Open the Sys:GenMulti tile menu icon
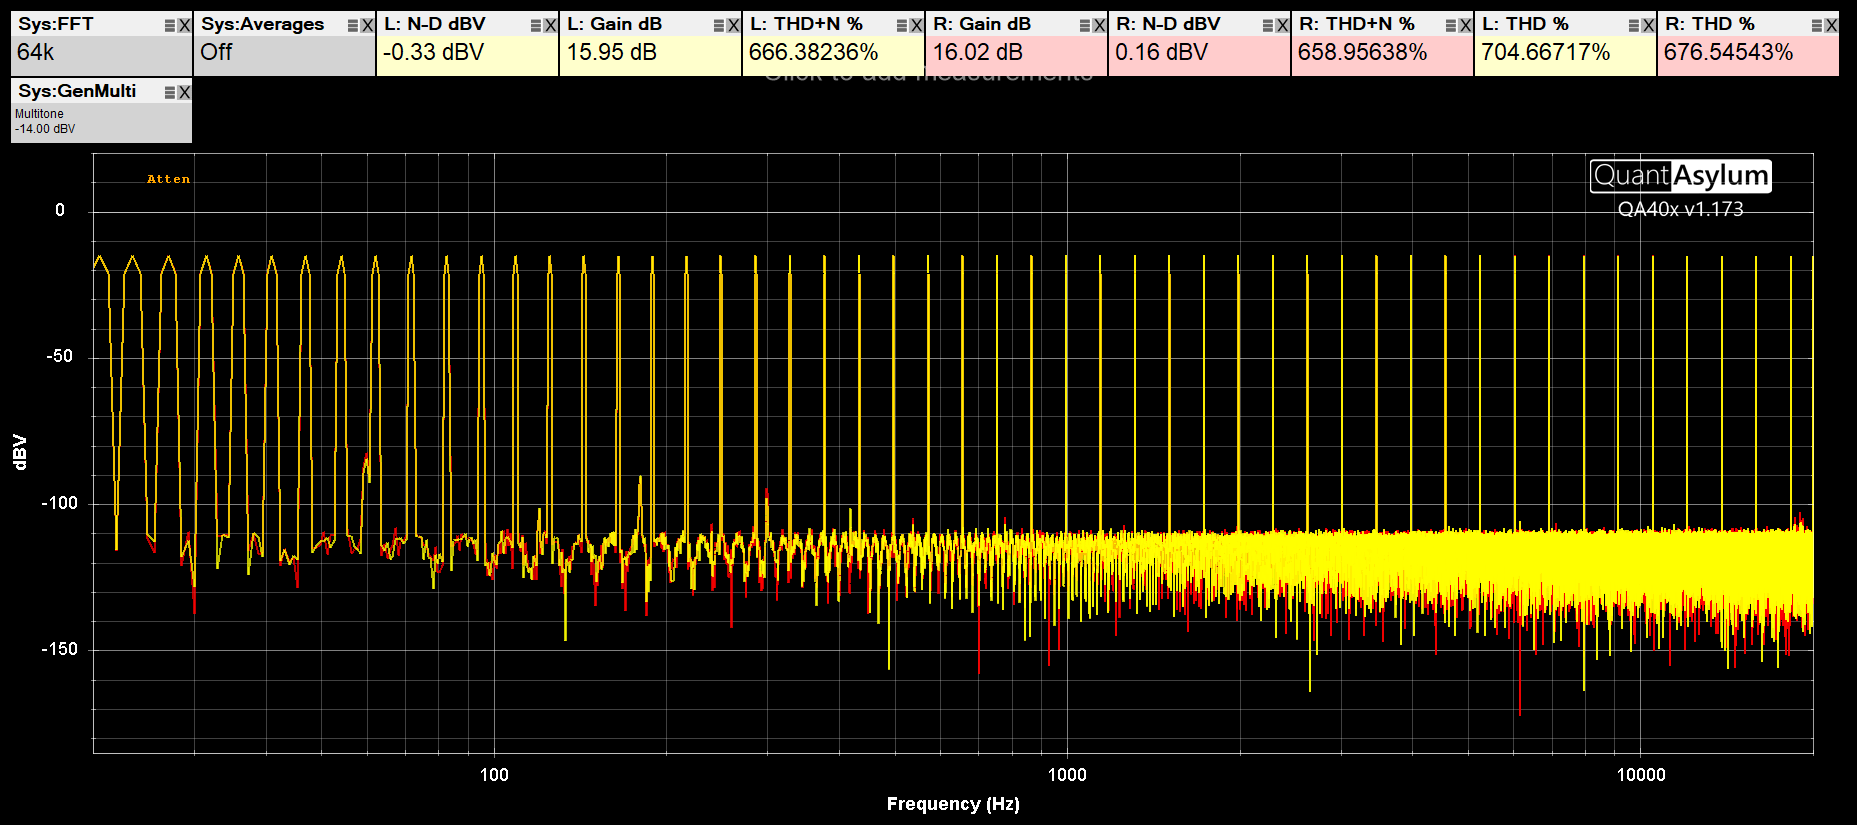 pyautogui.click(x=170, y=93)
